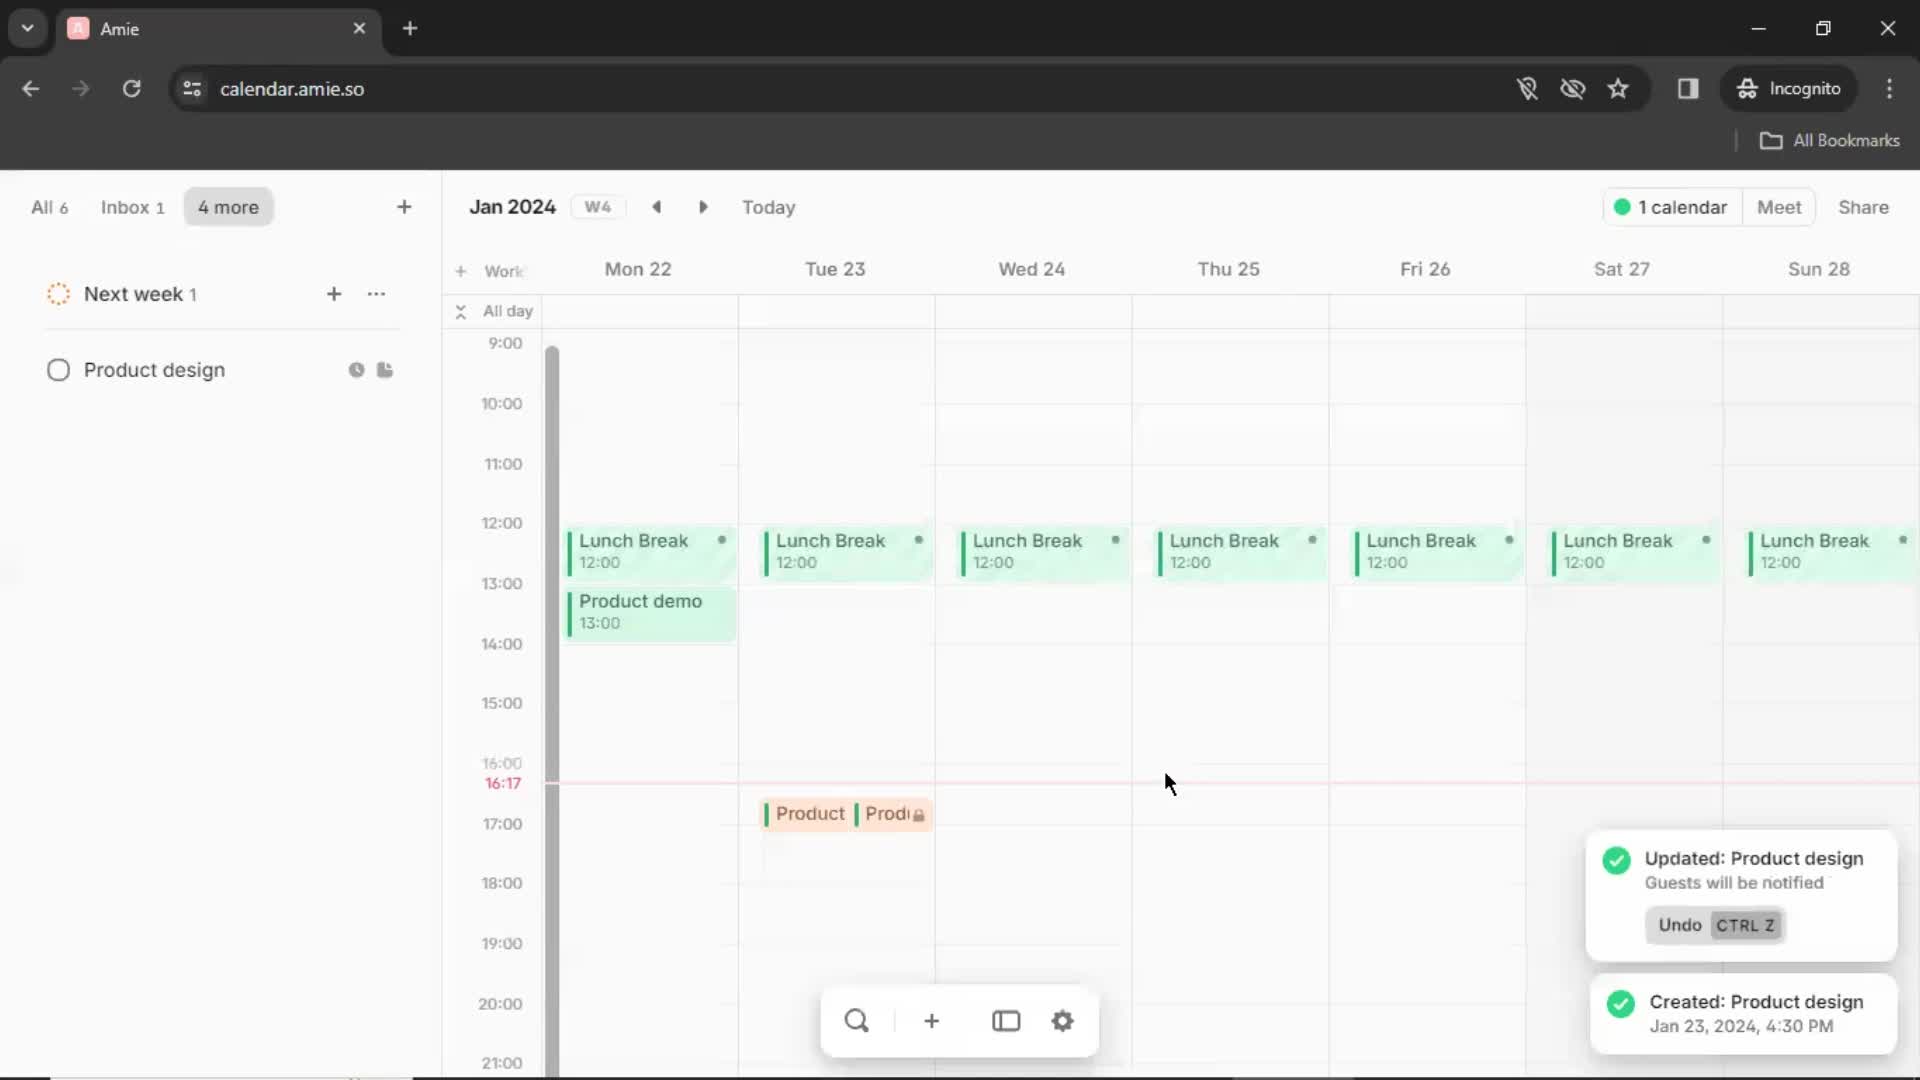The height and width of the screenshot is (1080, 1920).
Task: Open the W4 week number dropdown
Action: click(x=596, y=206)
